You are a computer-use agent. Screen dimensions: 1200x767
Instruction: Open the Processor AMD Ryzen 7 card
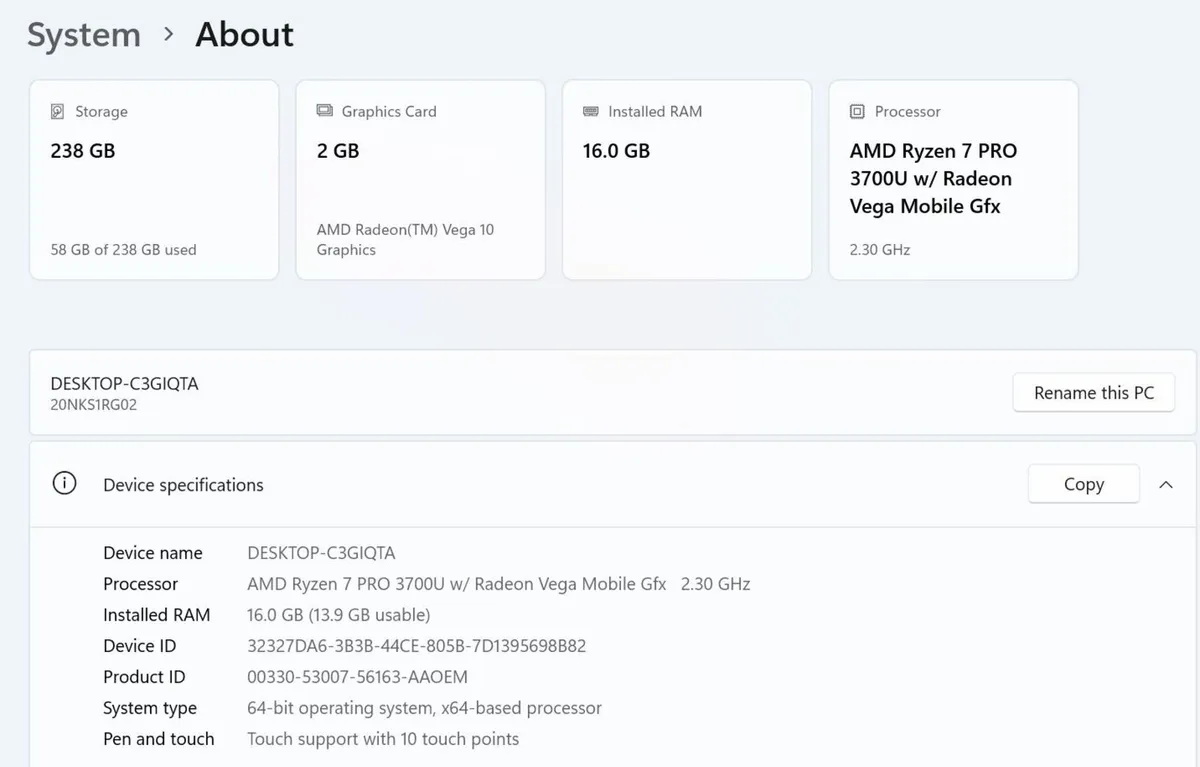pos(954,180)
